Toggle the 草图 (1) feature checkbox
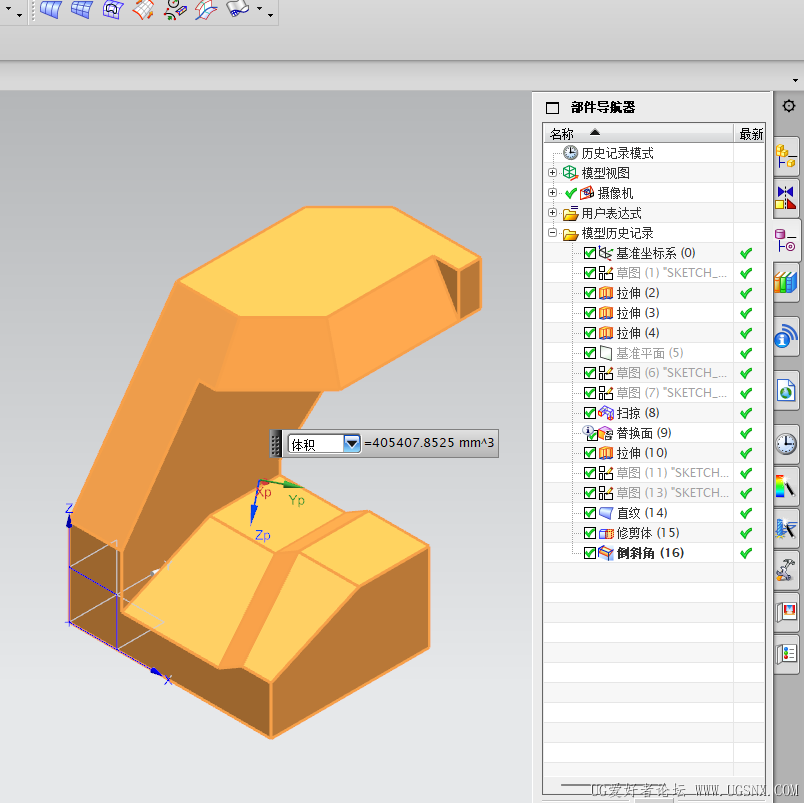This screenshot has width=804, height=803. [x=590, y=273]
